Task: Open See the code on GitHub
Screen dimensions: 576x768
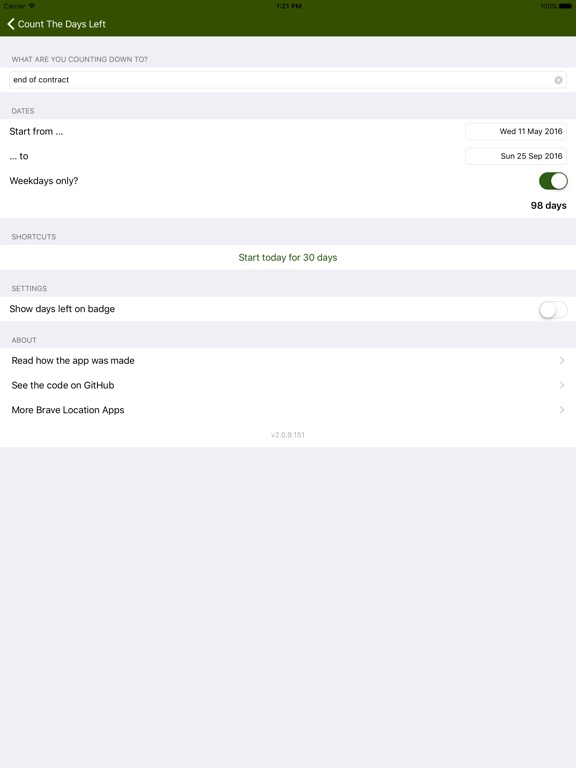Action: pyautogui.click(x=288, y=385)
